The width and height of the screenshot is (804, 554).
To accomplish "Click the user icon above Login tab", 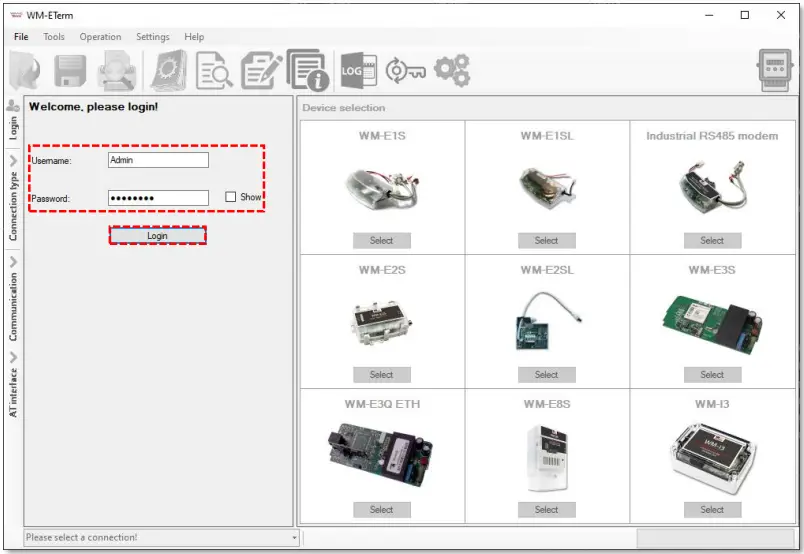I will coord(13,106).
